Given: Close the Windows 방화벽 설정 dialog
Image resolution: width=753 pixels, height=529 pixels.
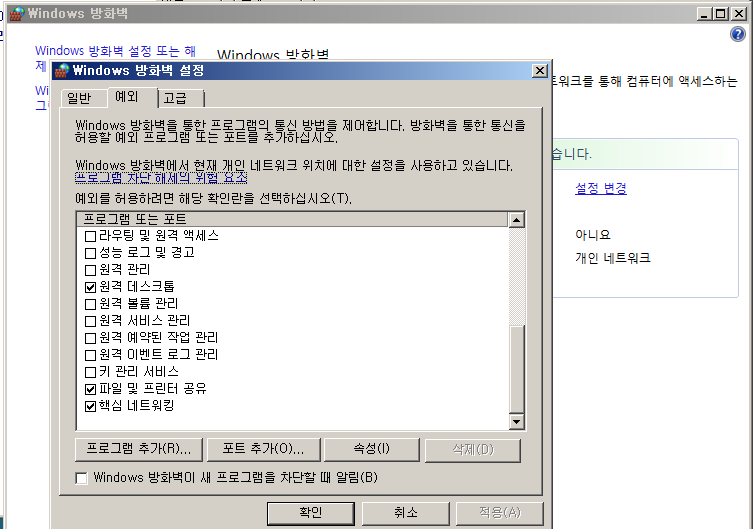Looking at the screenshot, I should pyautogui.click(x=540, y=71).
